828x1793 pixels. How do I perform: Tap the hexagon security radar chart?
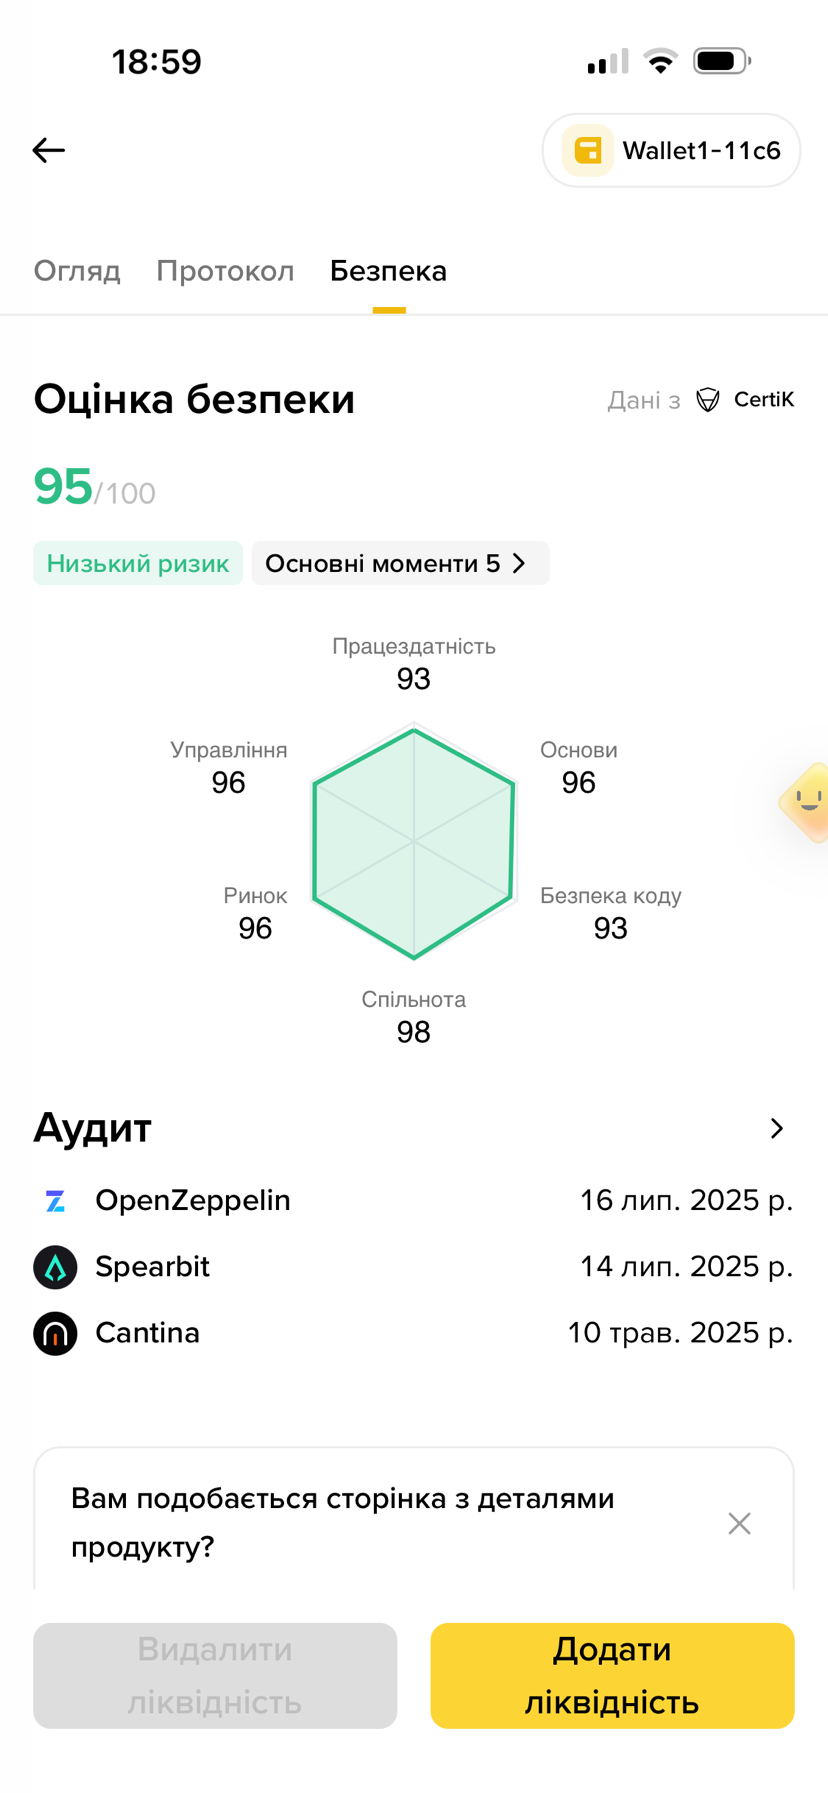pos(413,843)
